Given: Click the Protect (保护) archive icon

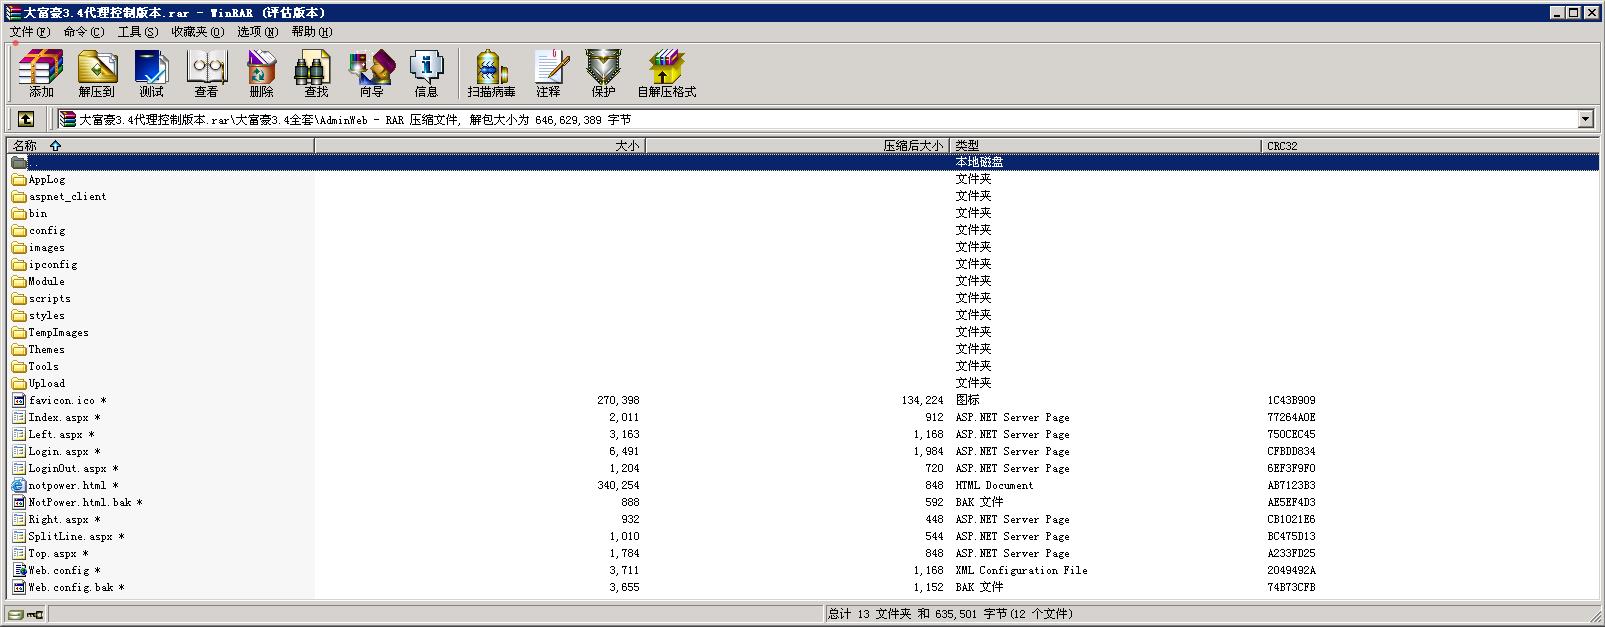Looking at the screenshot, I should 603,73.
